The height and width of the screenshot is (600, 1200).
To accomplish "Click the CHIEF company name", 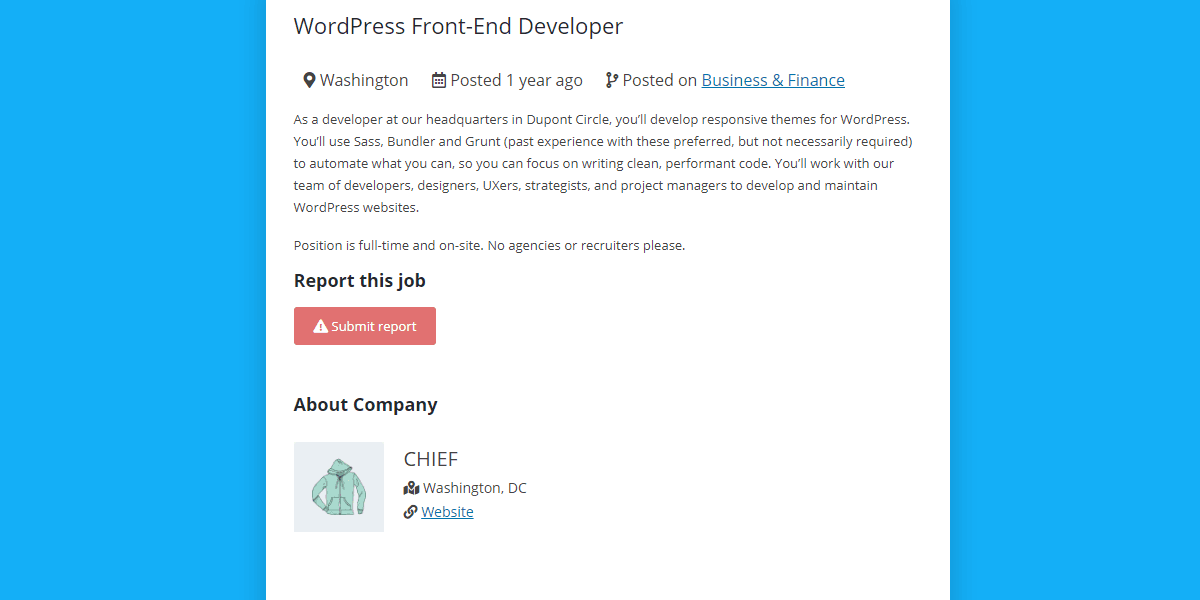I will (431, 459).
